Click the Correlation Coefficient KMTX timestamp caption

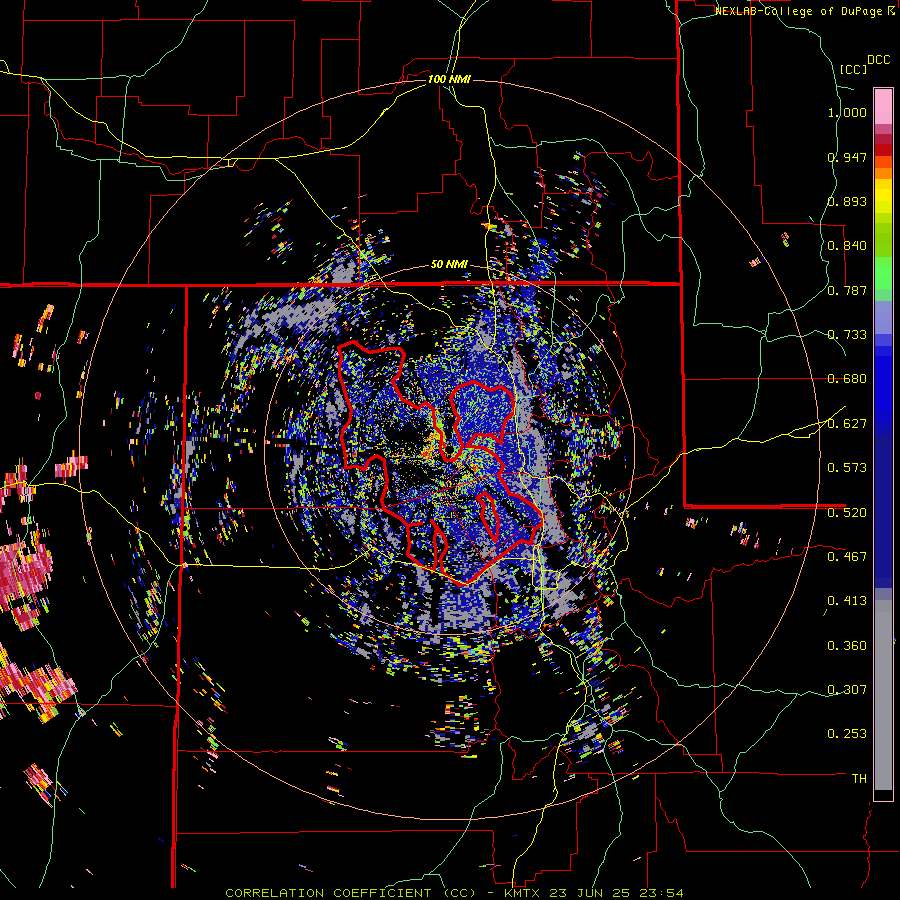pos(454,893)
